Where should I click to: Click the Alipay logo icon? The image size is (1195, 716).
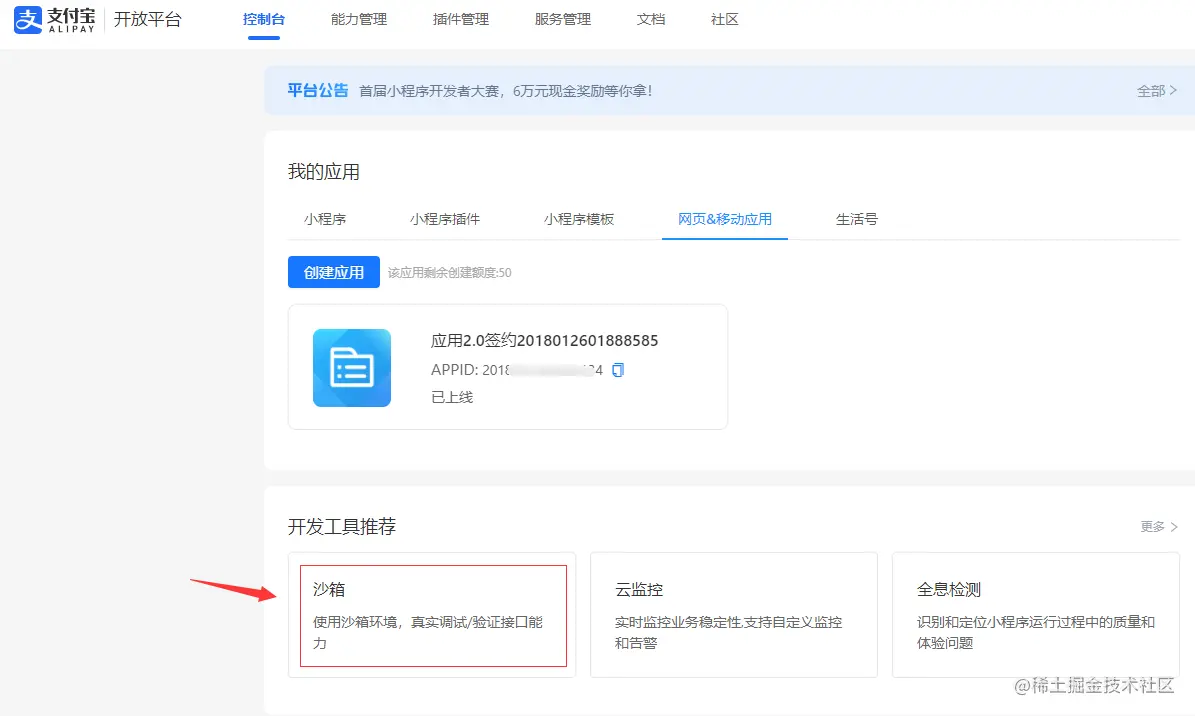tap(28, 19)
